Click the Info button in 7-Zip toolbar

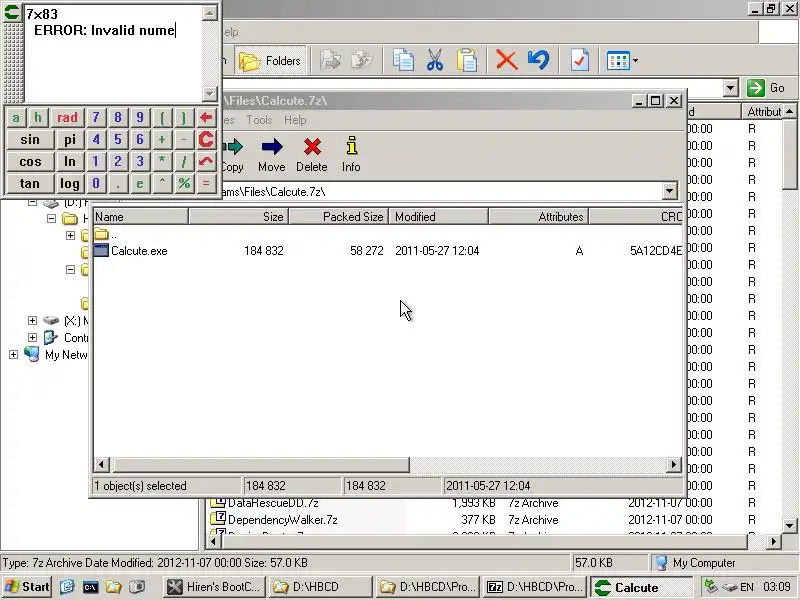[x=351, y=155]
